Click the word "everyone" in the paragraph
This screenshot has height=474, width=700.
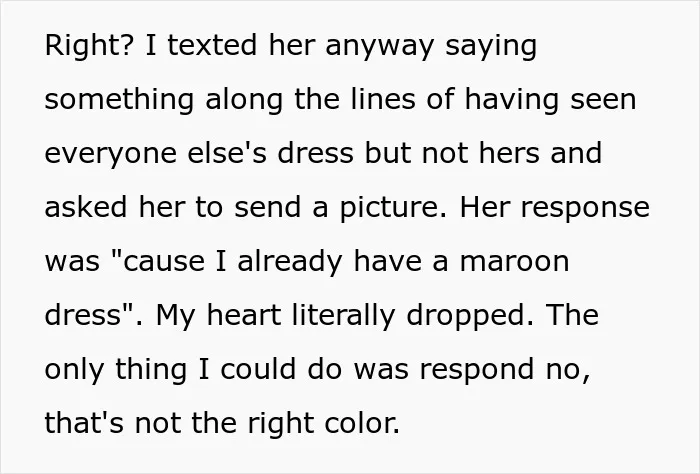click(x=111, y=154)
